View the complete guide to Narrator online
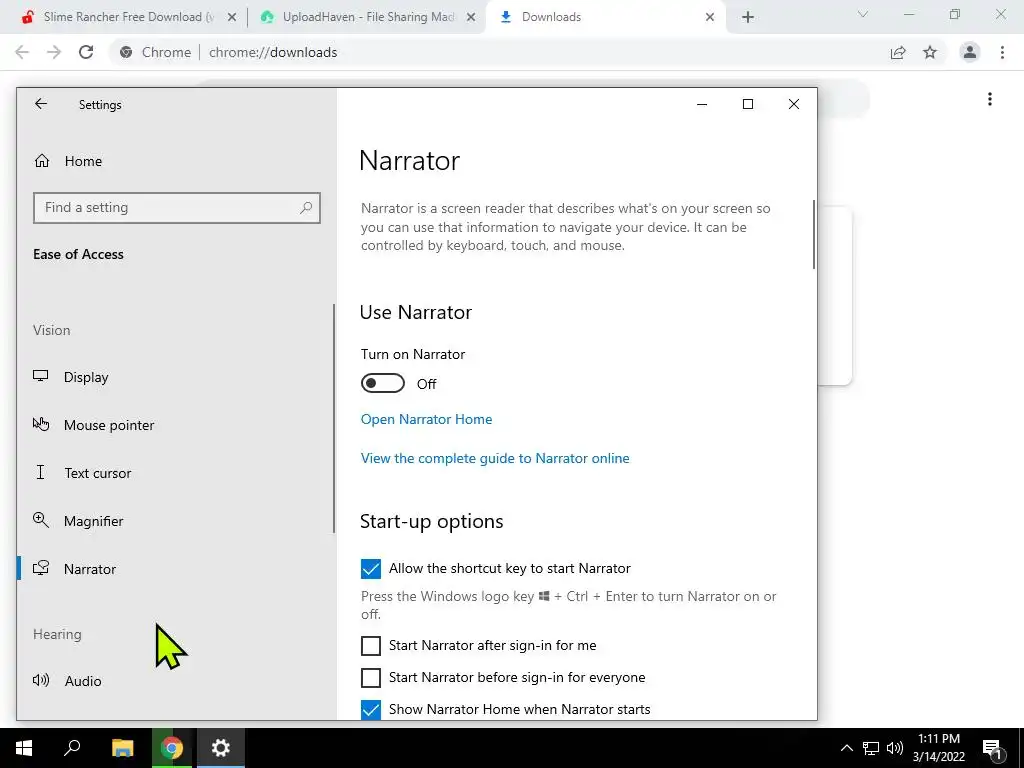This screenshot has height=768, width=1024. point(495,458)
